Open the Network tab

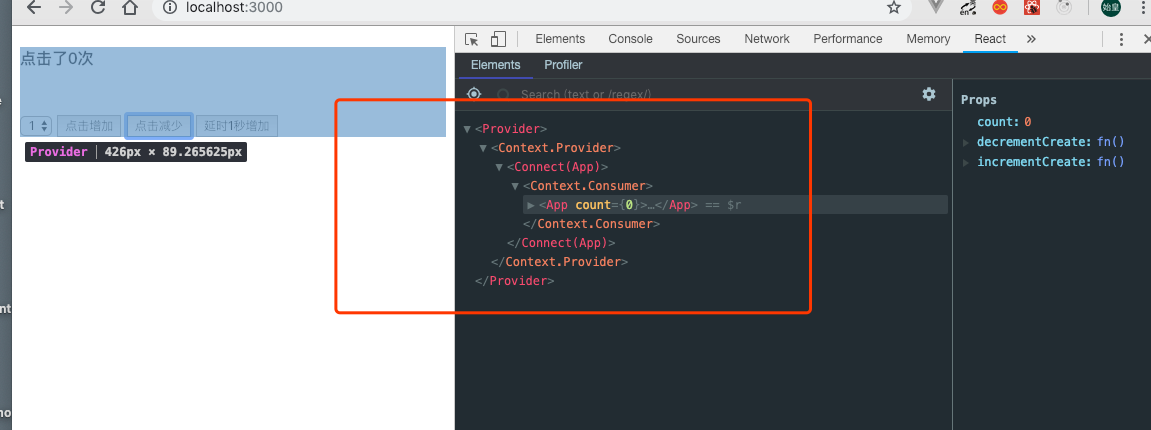coord(767,39)
